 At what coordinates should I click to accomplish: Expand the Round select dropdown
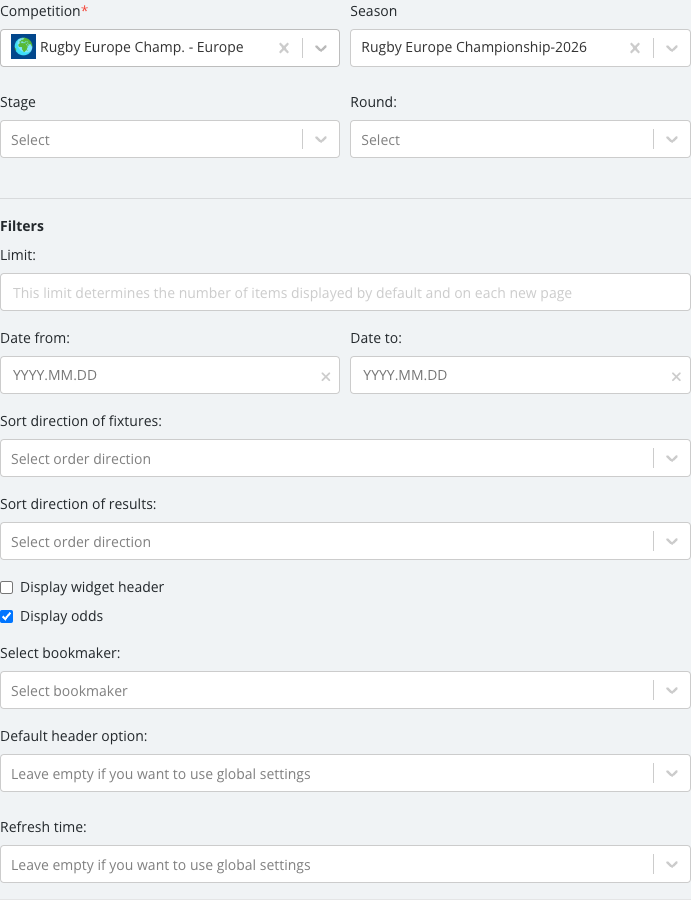(x=520, y=139)
